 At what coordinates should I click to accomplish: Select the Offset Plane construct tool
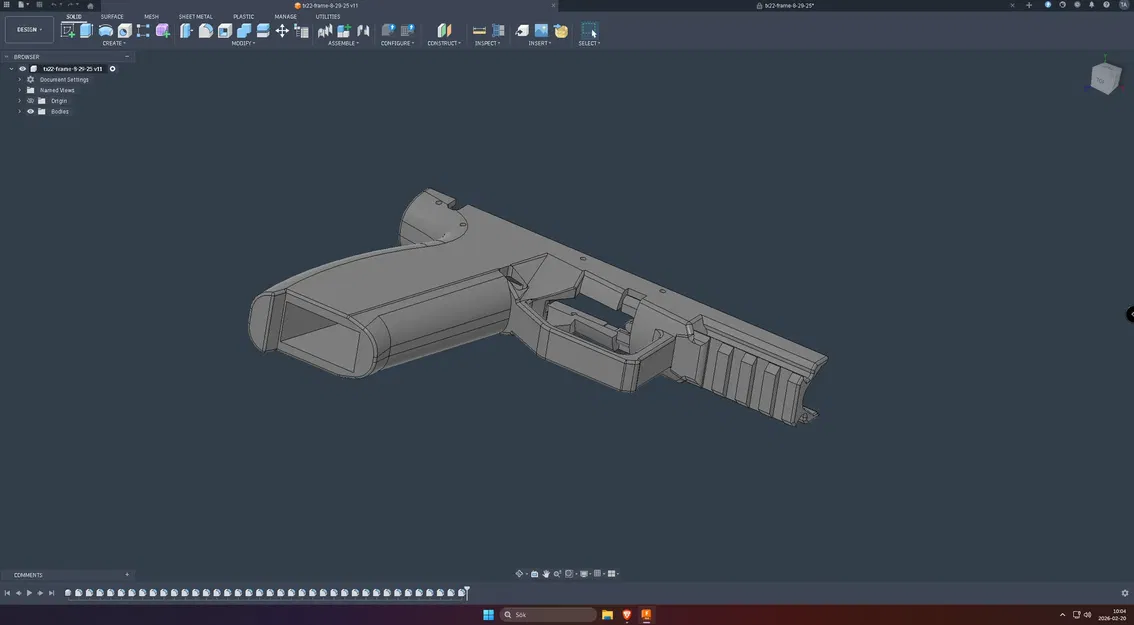tap(444, 30)
